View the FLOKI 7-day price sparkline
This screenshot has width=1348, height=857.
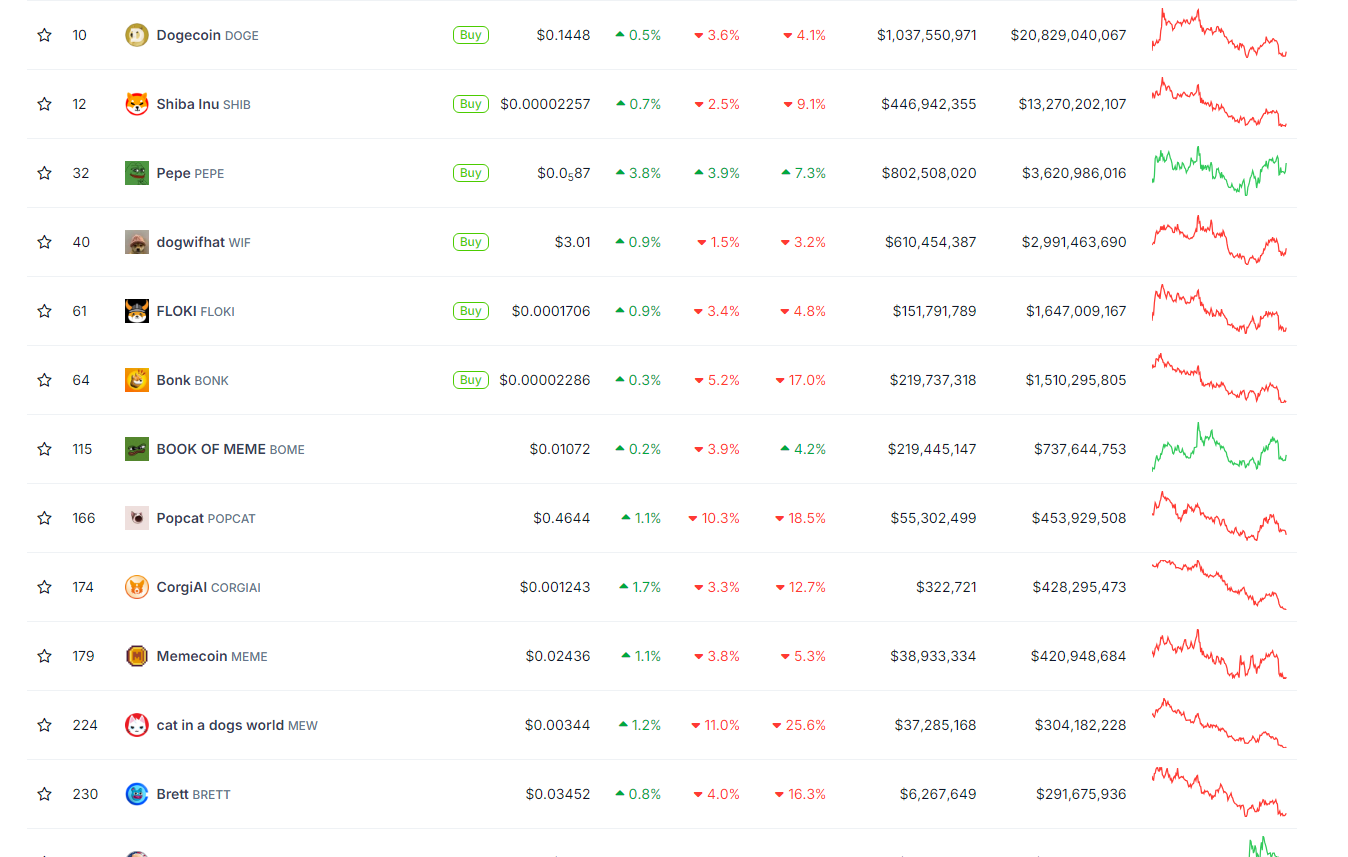click(1219, 309)
